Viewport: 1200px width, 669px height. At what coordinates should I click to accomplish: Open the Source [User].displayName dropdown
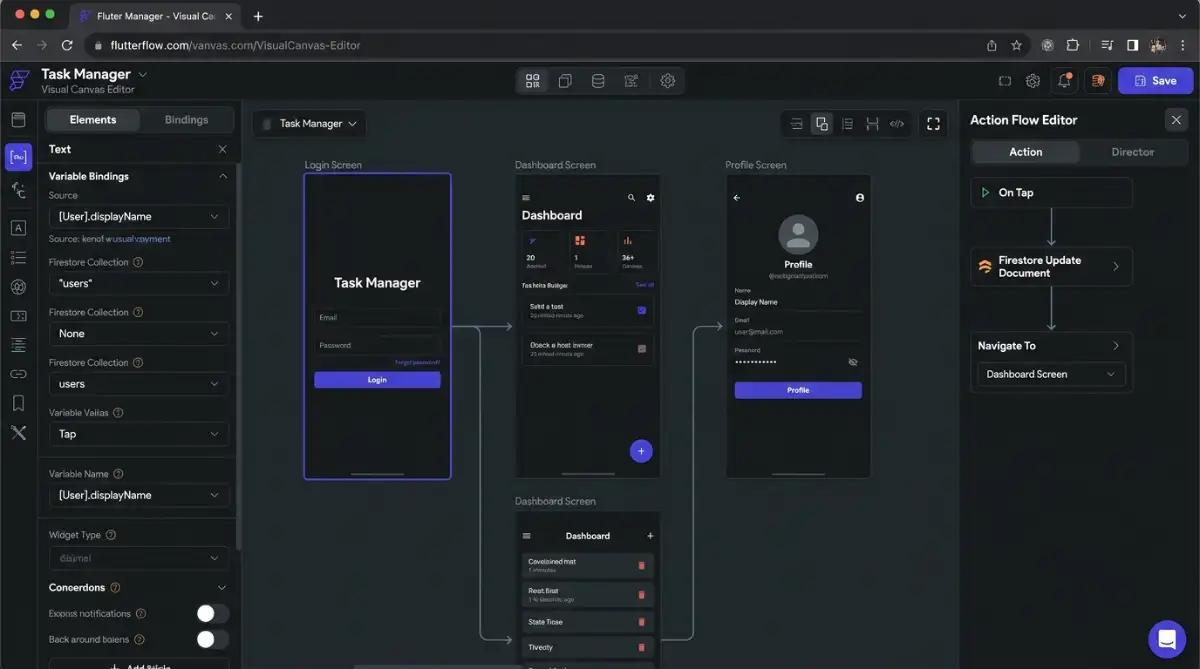click(138, 216)
